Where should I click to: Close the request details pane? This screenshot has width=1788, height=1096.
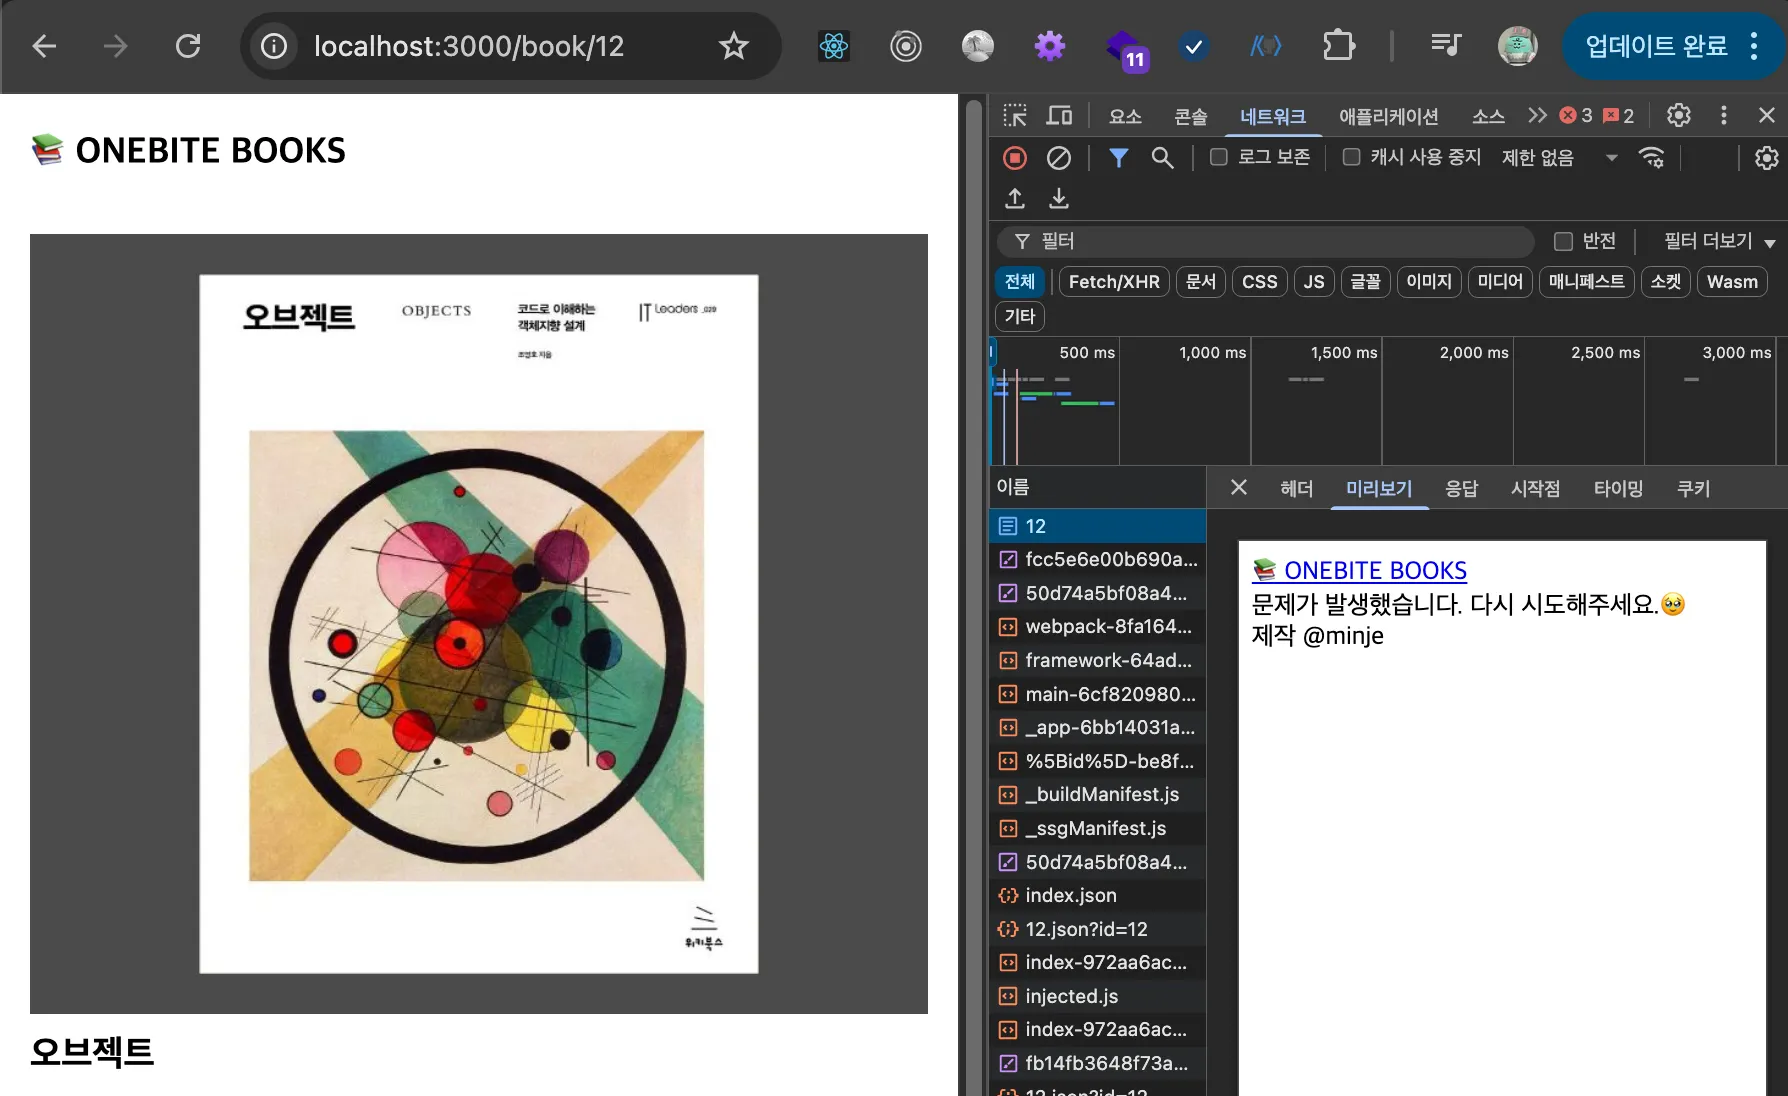[1239, 487]
